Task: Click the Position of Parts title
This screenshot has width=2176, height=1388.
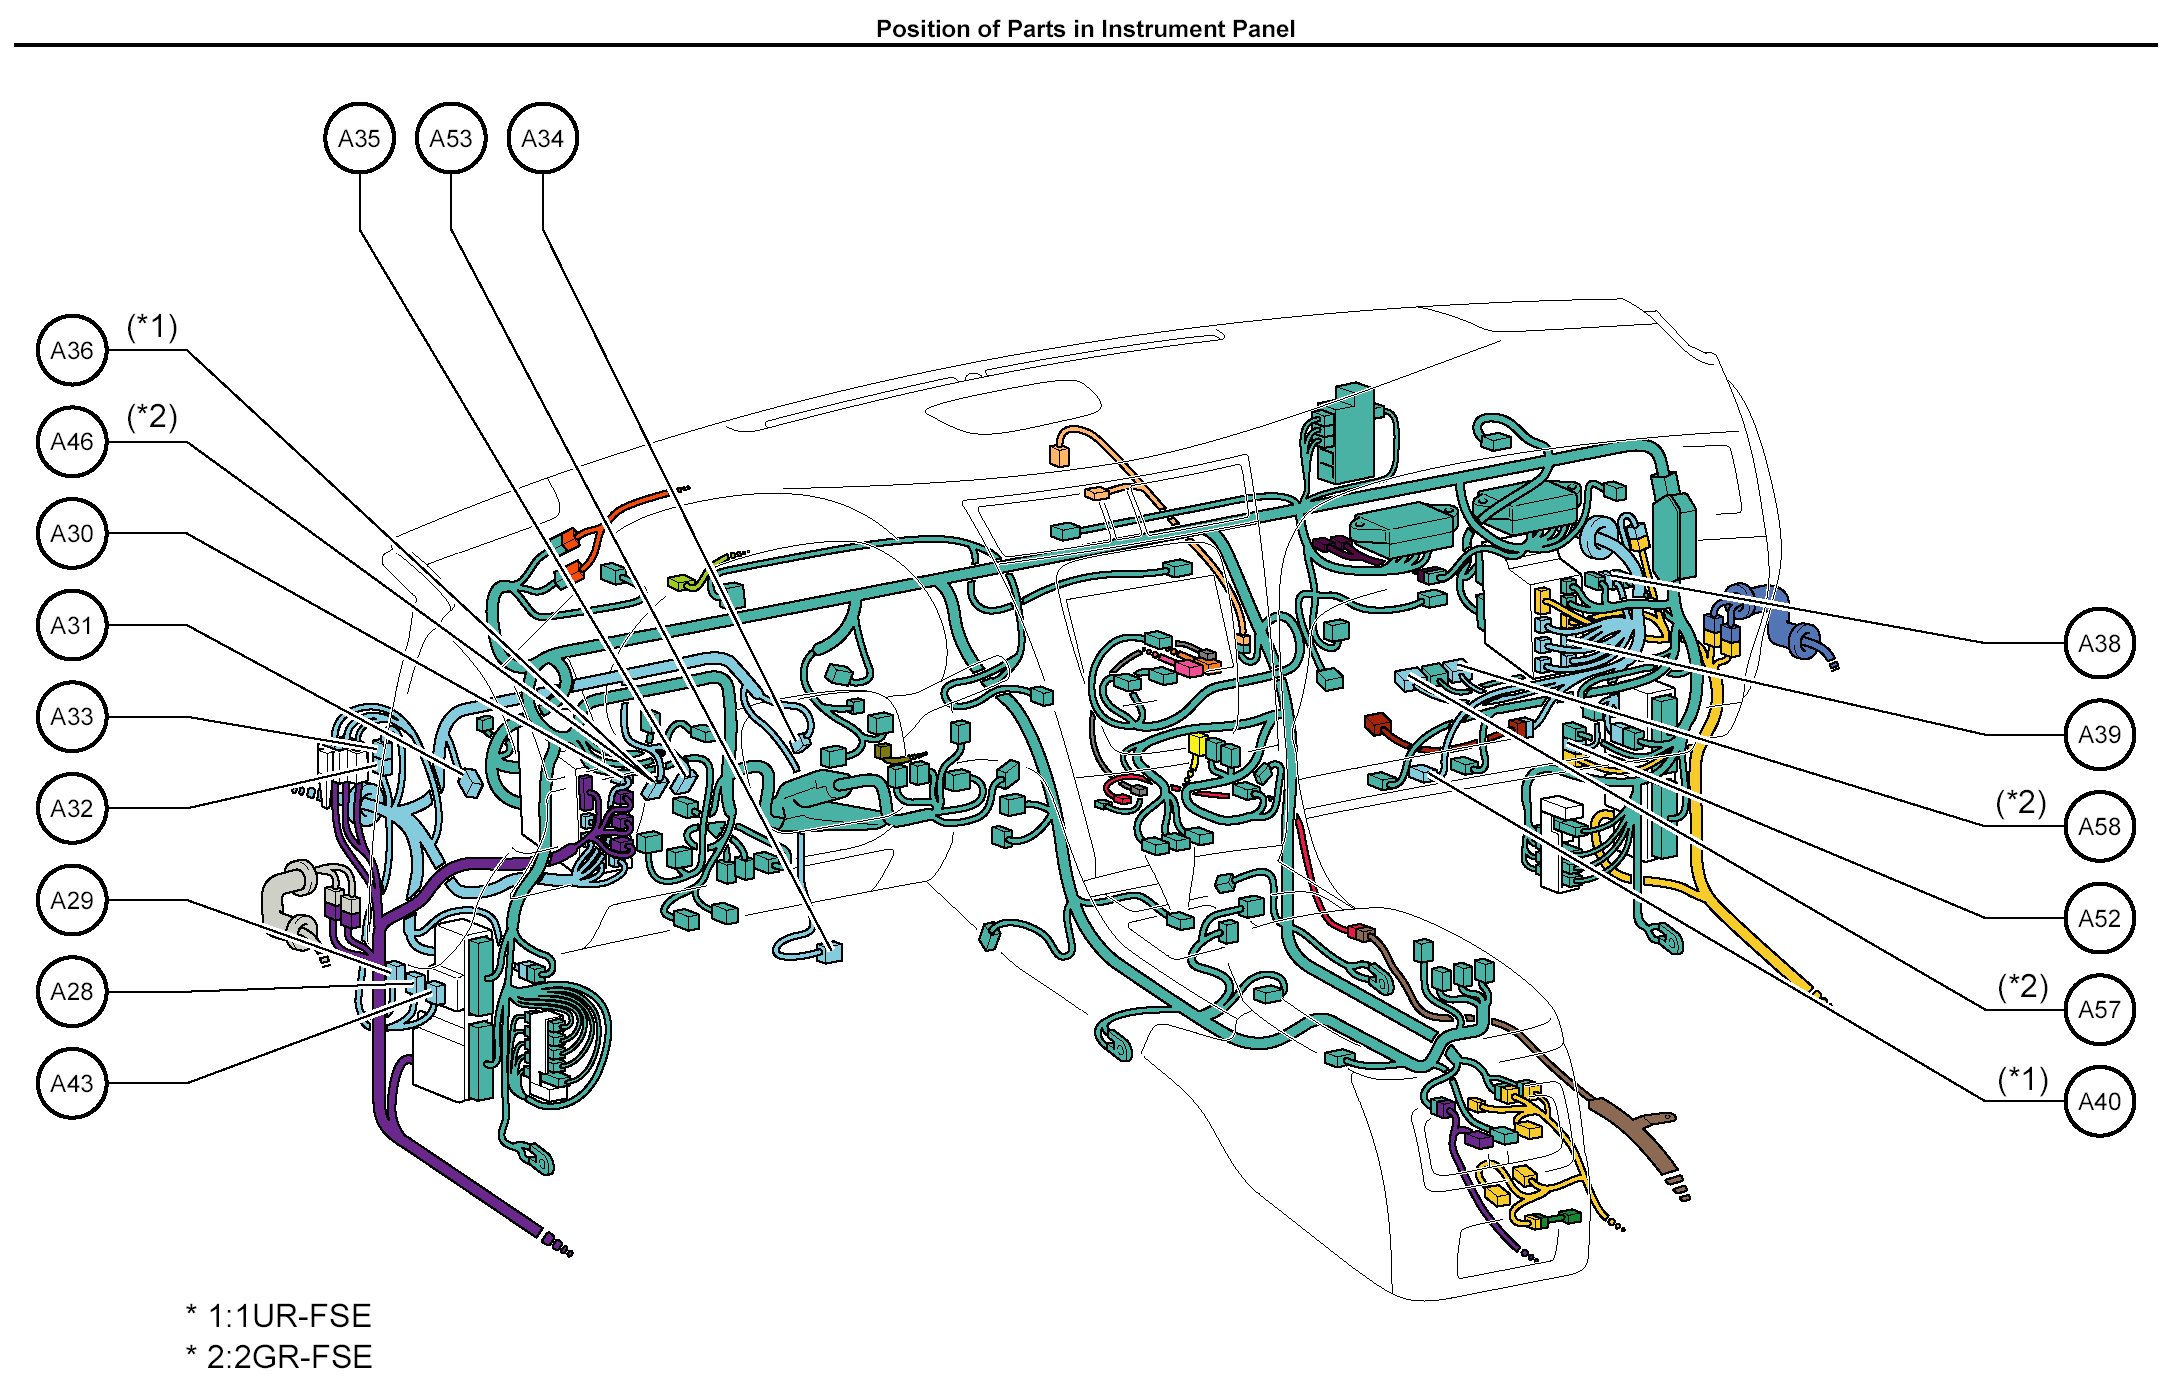Action: tap(1085, 28)
